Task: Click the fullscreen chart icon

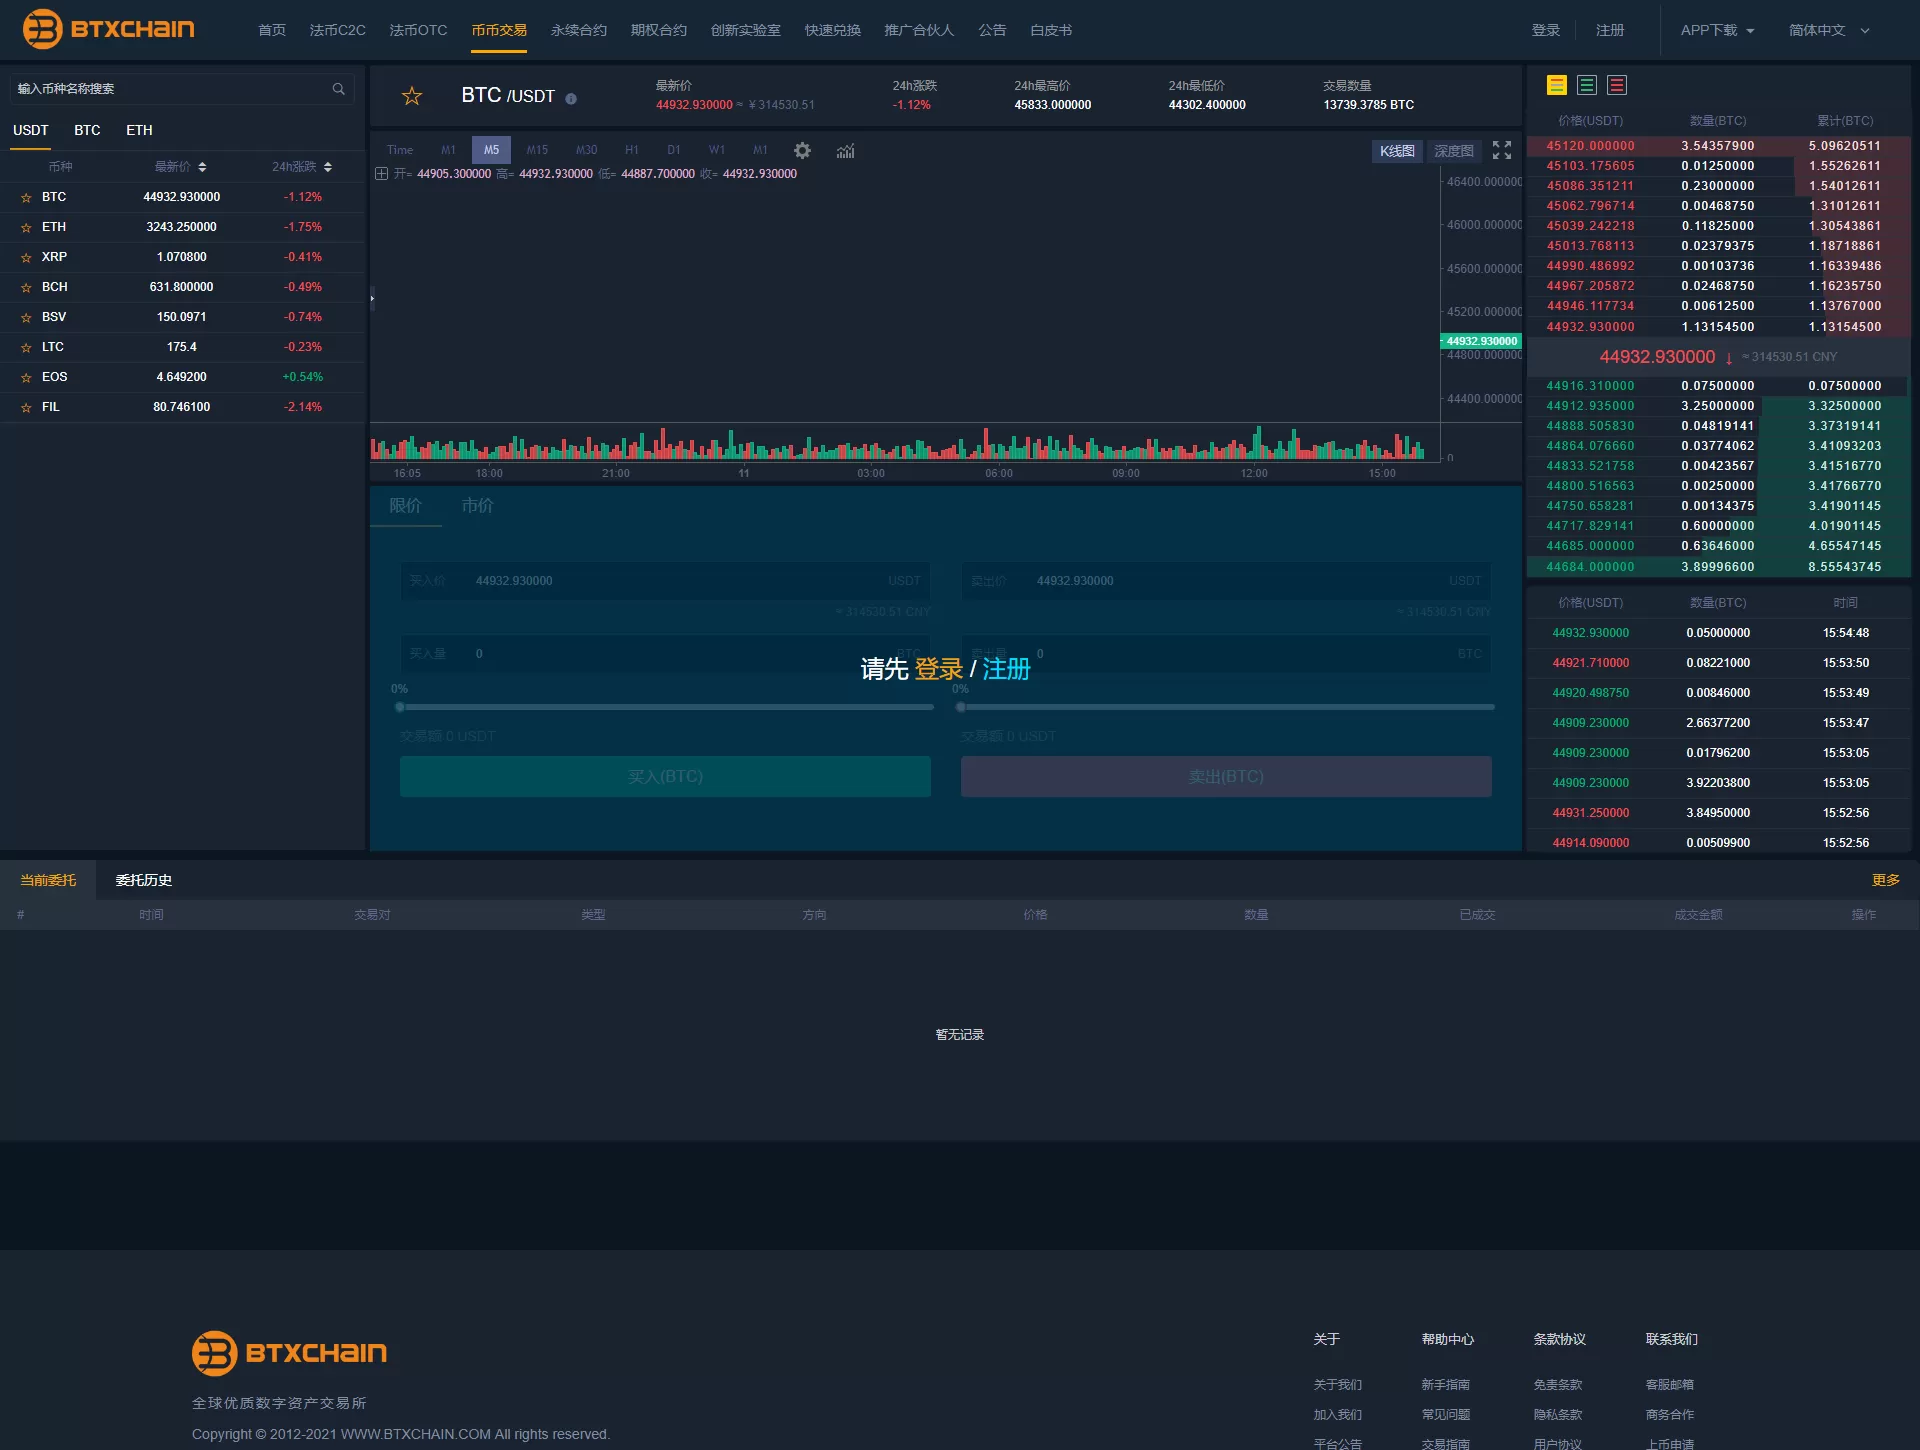Action: (x=1501, y=150)
